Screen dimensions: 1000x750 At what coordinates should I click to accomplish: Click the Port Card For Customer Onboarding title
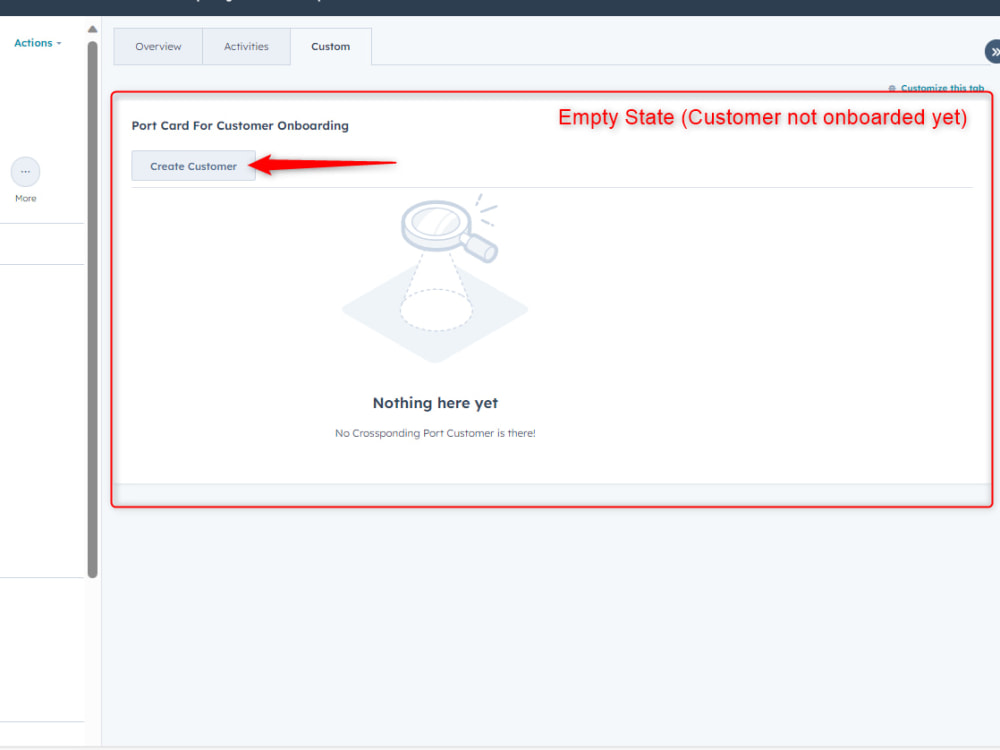click(x=240, y=125)
